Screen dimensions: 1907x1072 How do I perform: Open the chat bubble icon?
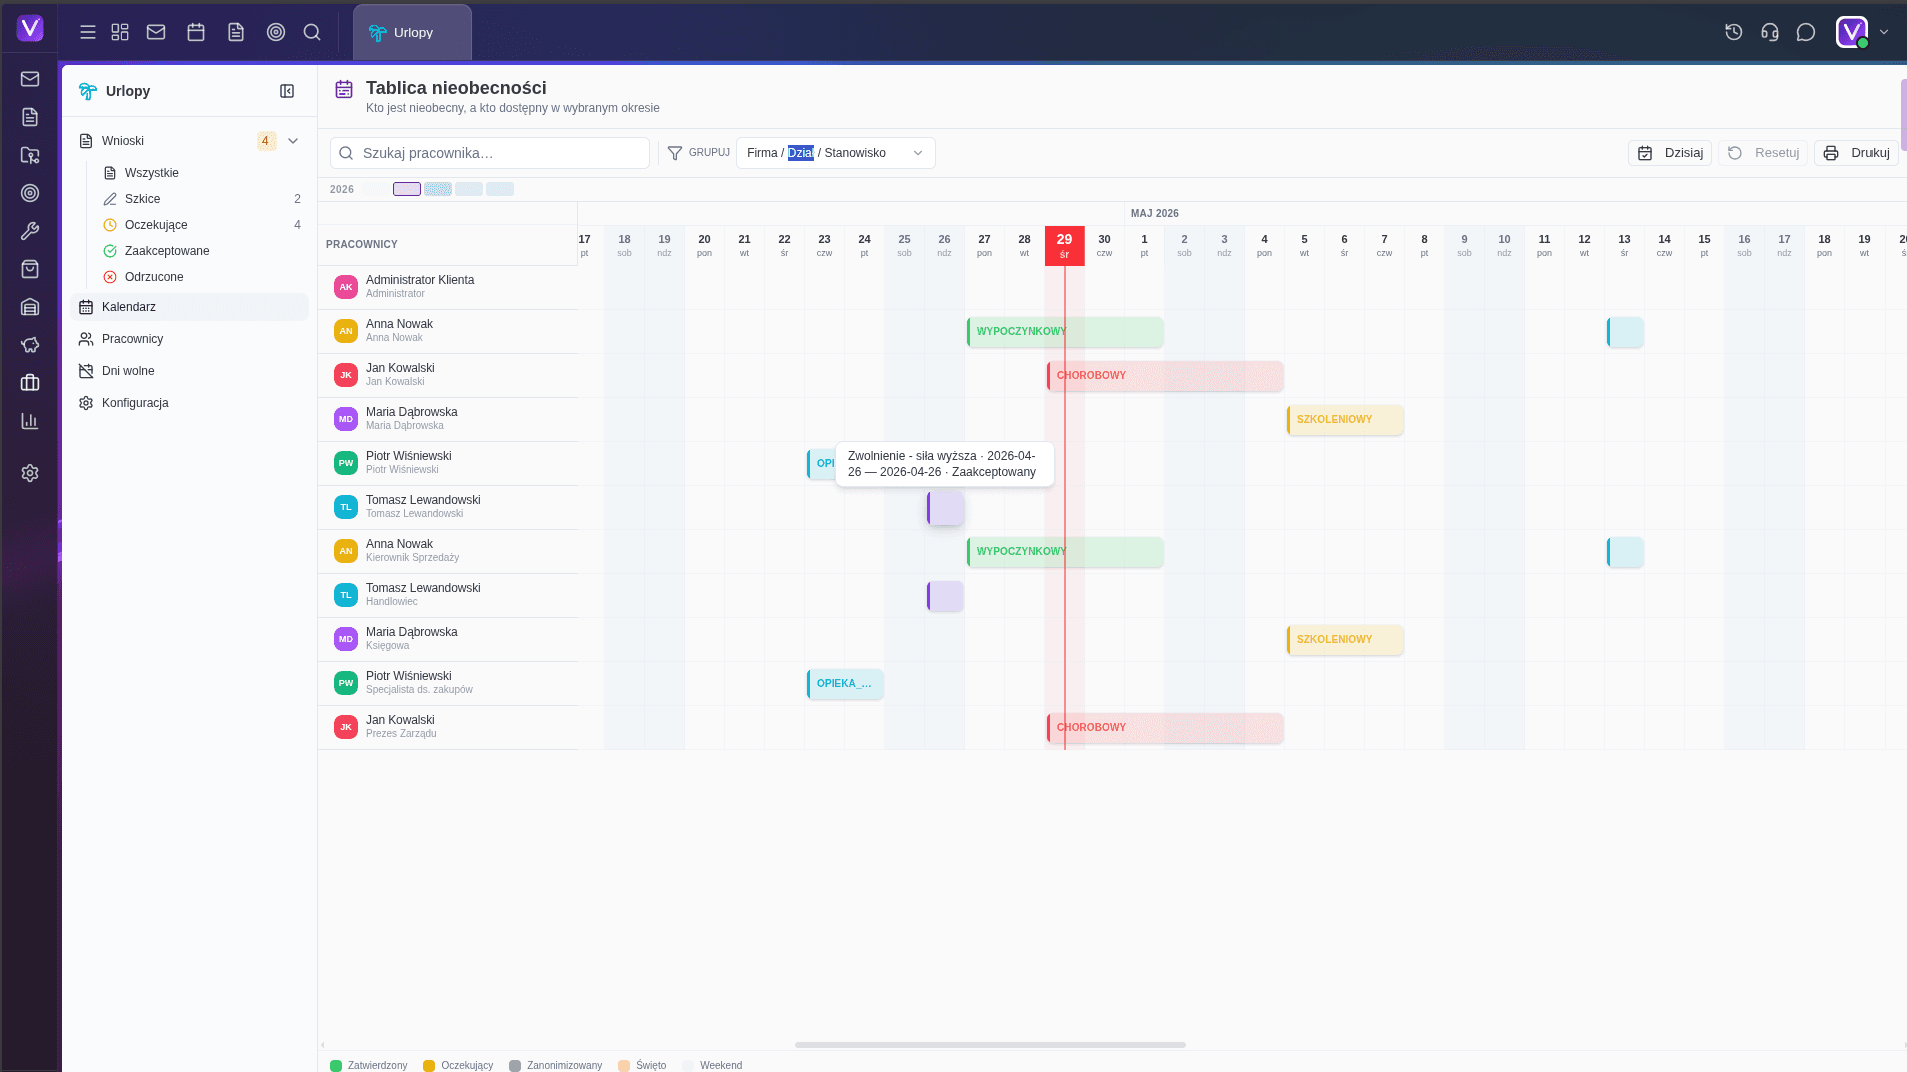pos(1805,32)
